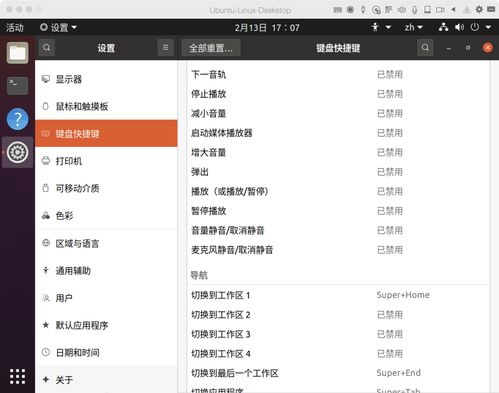Click the Super+End shortcut value
Image resolution: width=499 pixels, height=393 pixels.
[399, 373]
